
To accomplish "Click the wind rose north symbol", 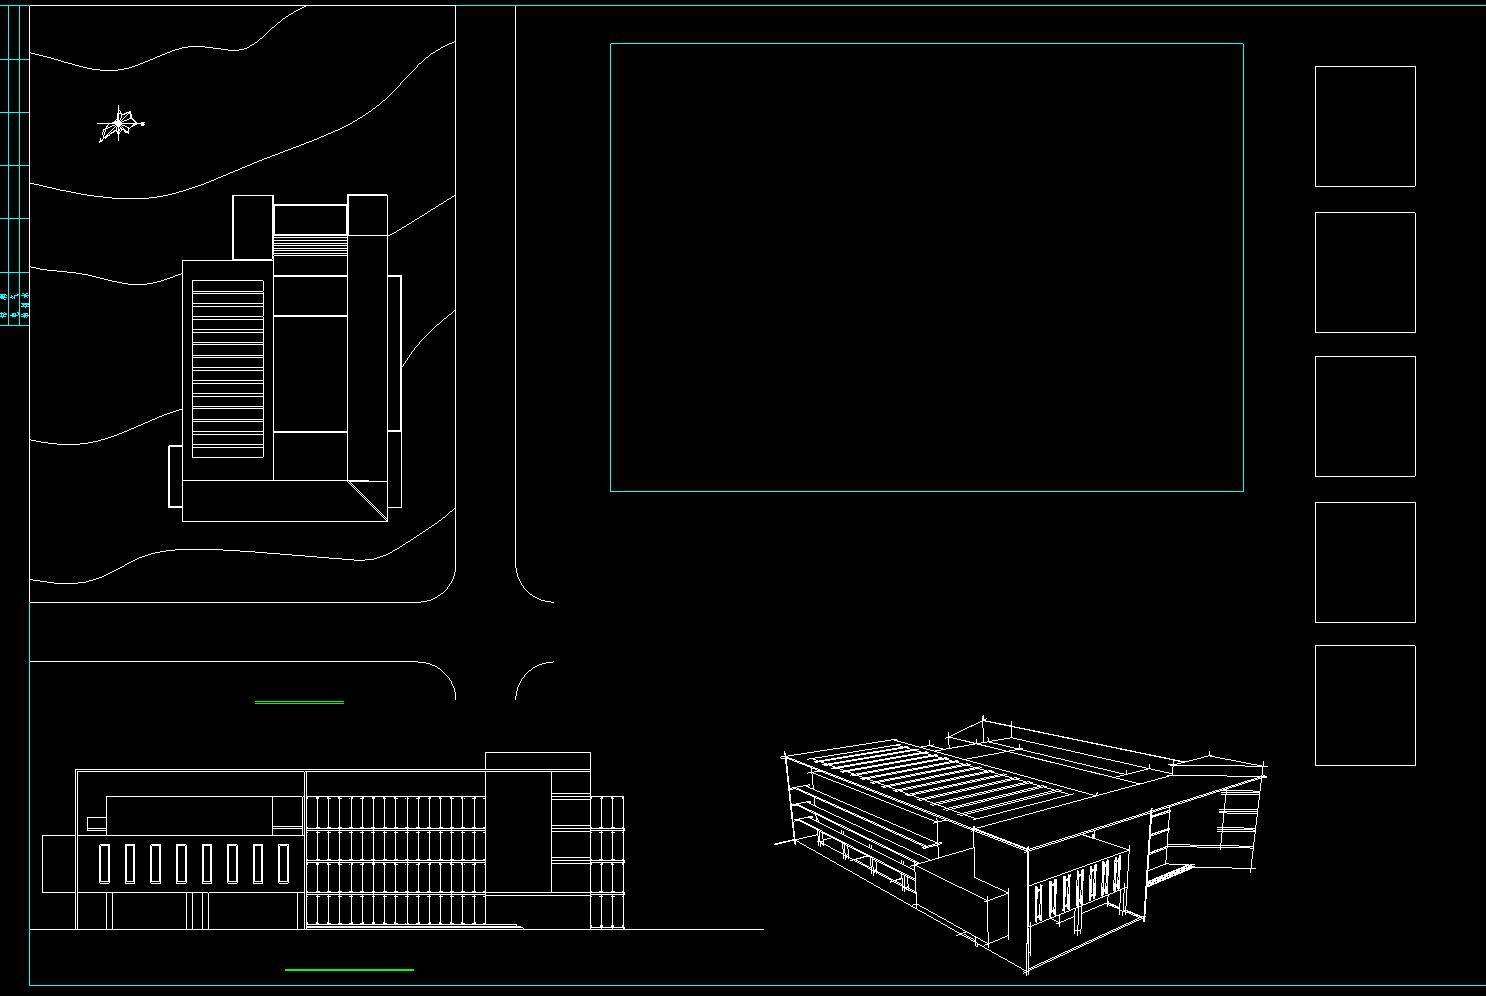I will pyautogui.click(x=120, y=125).
